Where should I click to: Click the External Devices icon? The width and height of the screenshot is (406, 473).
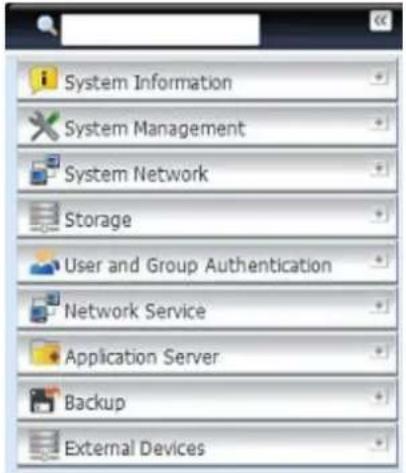coord(44,445)
